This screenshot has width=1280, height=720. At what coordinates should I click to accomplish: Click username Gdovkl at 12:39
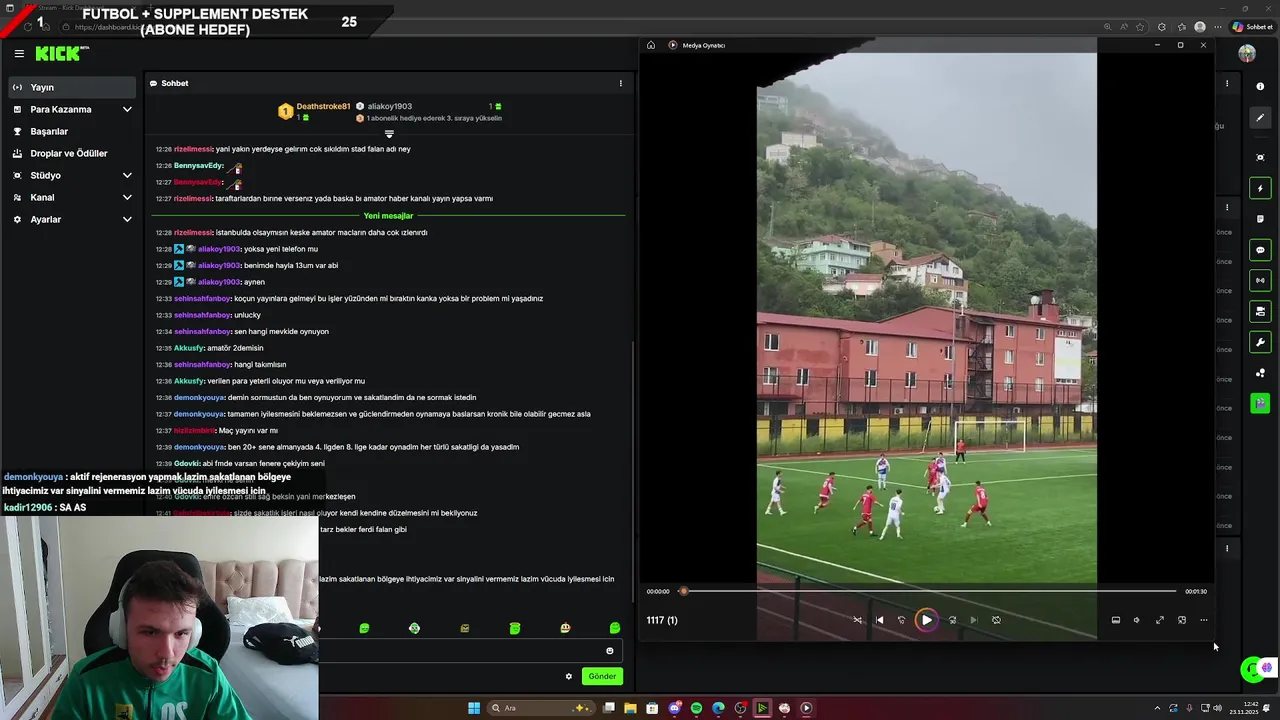pyautogui.click(x=186, y=464)
